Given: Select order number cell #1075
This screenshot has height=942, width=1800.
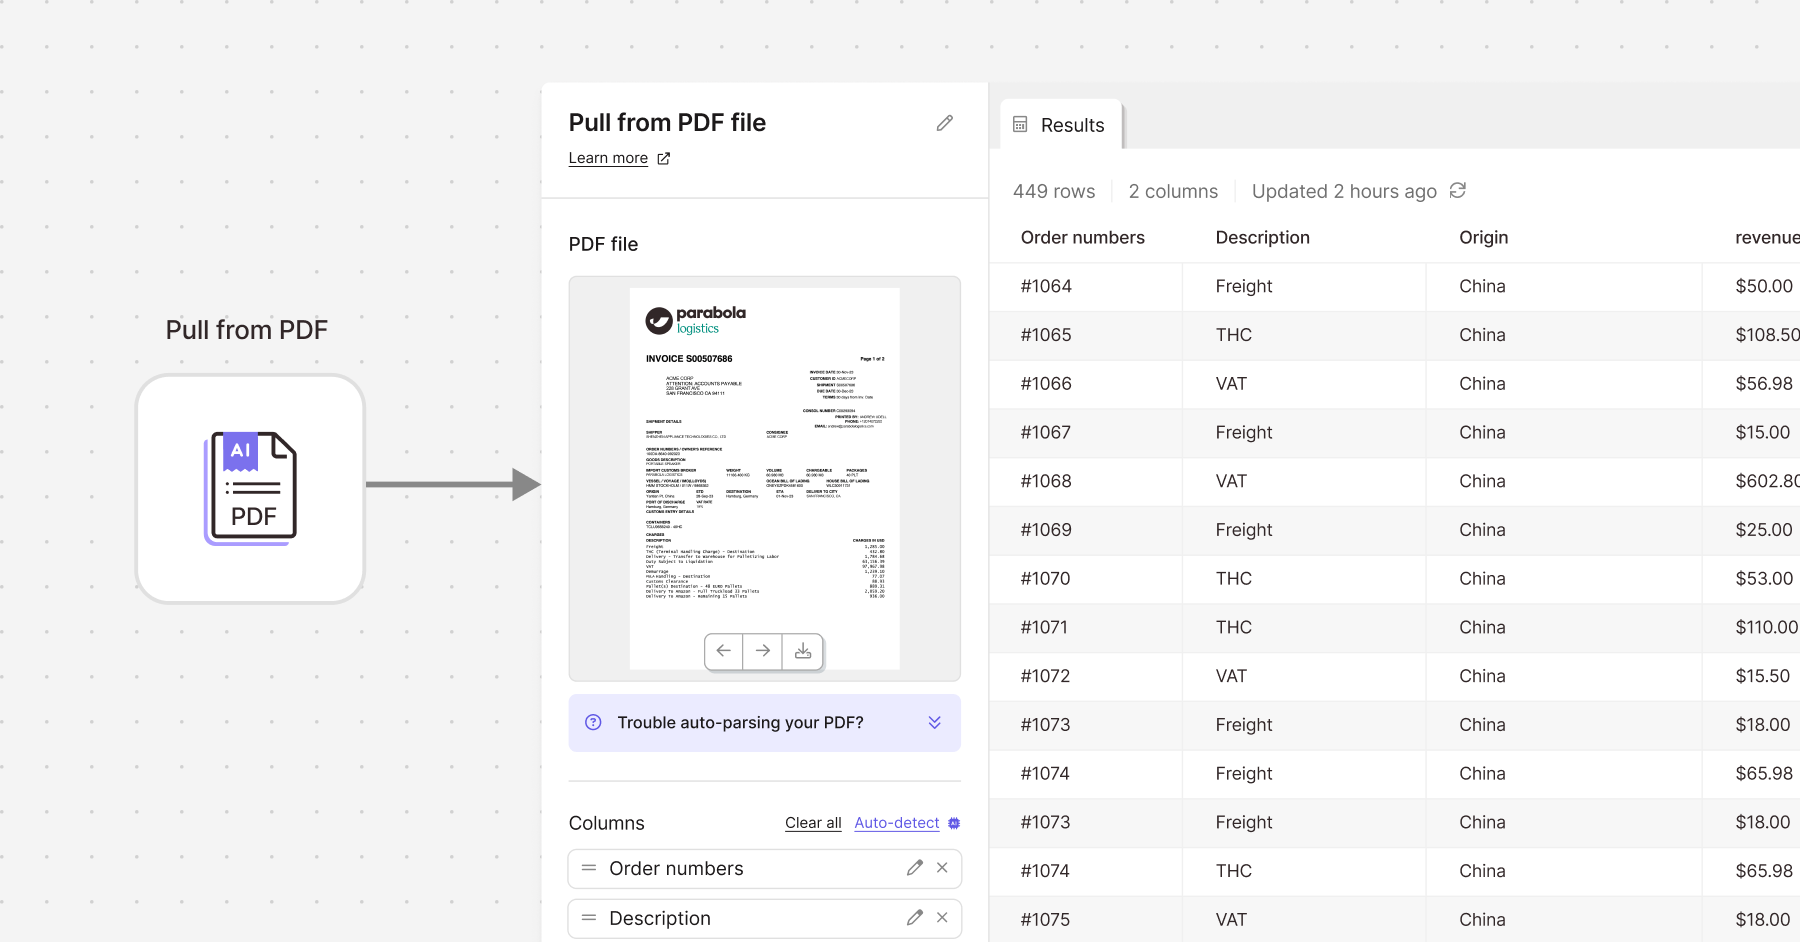Looking at the screenshot, I should click(x=1086, y=920).
